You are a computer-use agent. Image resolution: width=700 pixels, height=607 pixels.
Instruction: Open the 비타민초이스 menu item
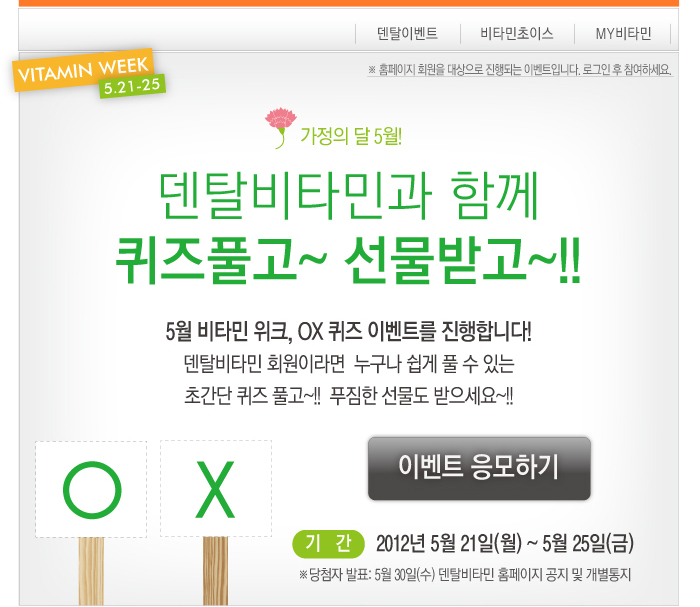pos(517,33)
